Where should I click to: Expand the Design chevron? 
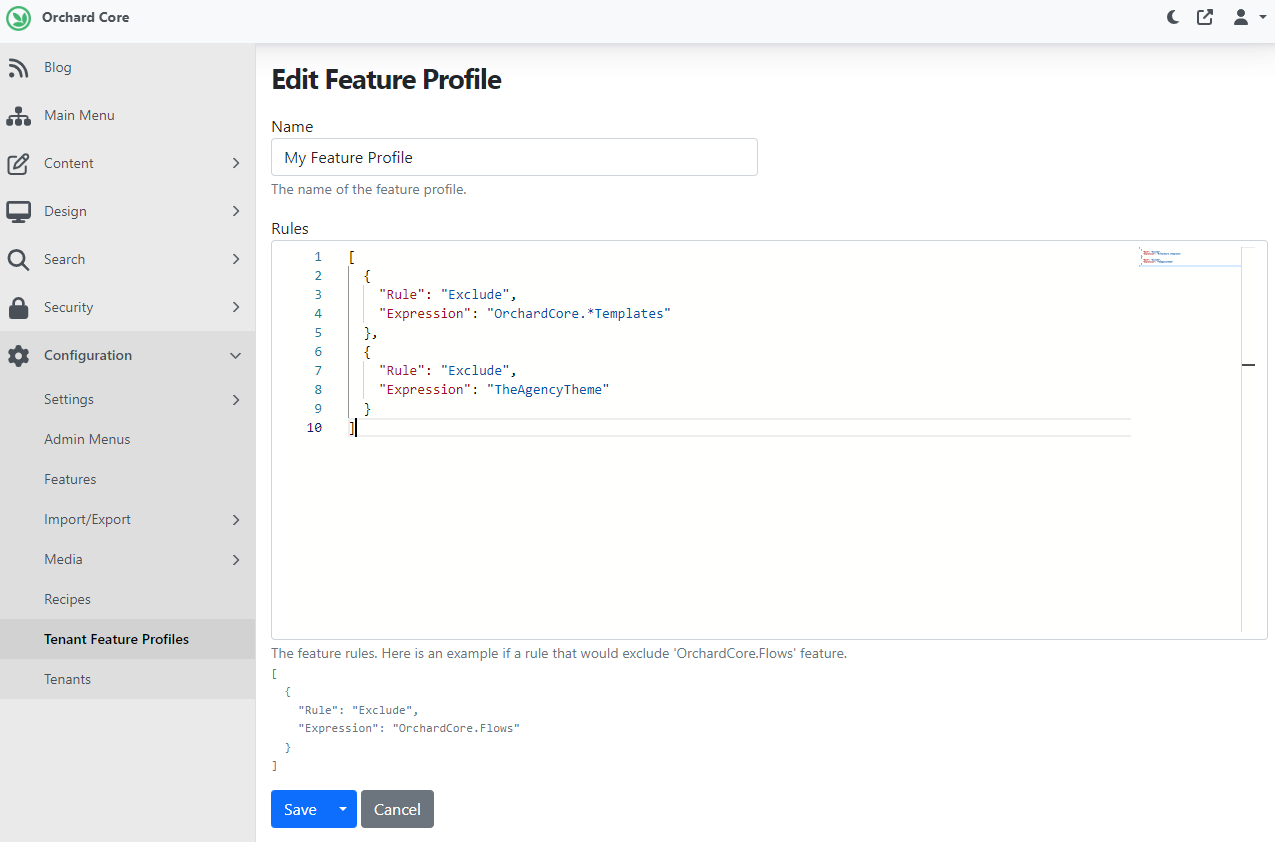coord(236,211)
